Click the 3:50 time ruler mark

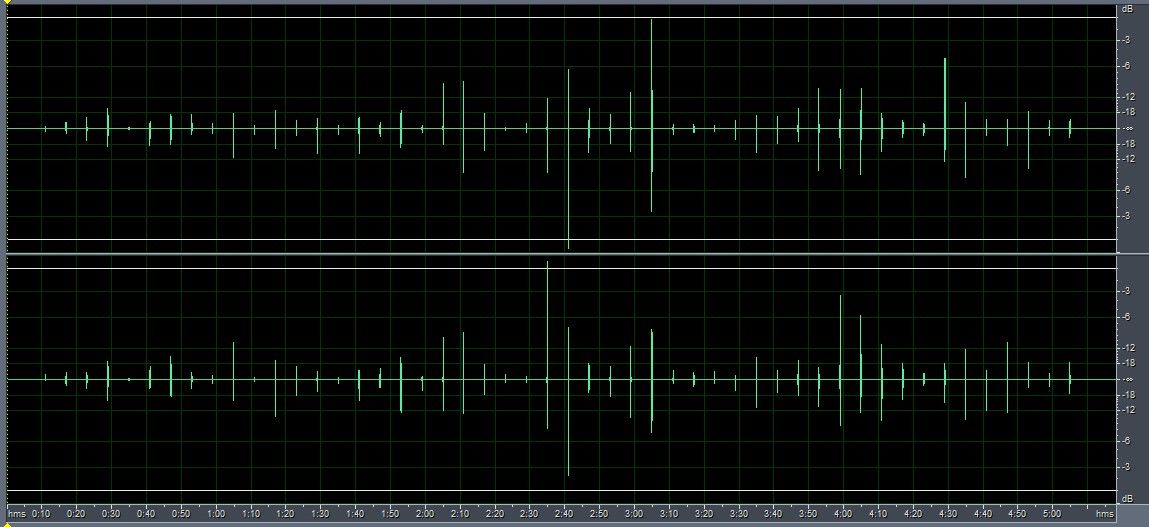808,515
